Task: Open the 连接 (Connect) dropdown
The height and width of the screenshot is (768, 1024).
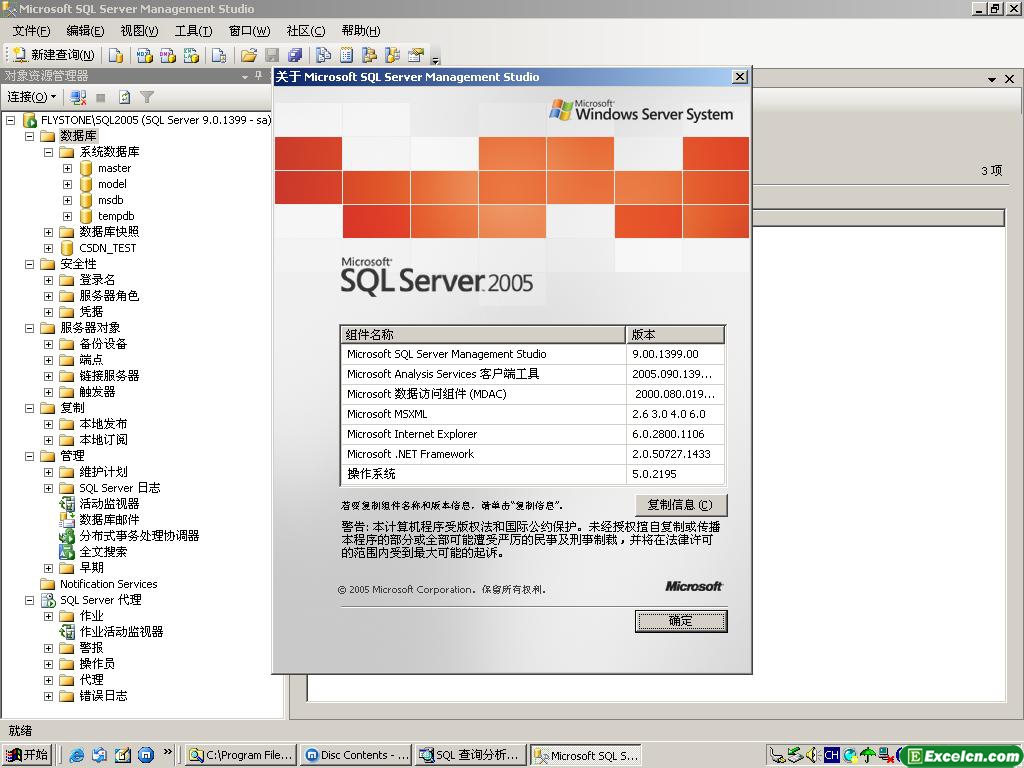Action: point(32,97)
